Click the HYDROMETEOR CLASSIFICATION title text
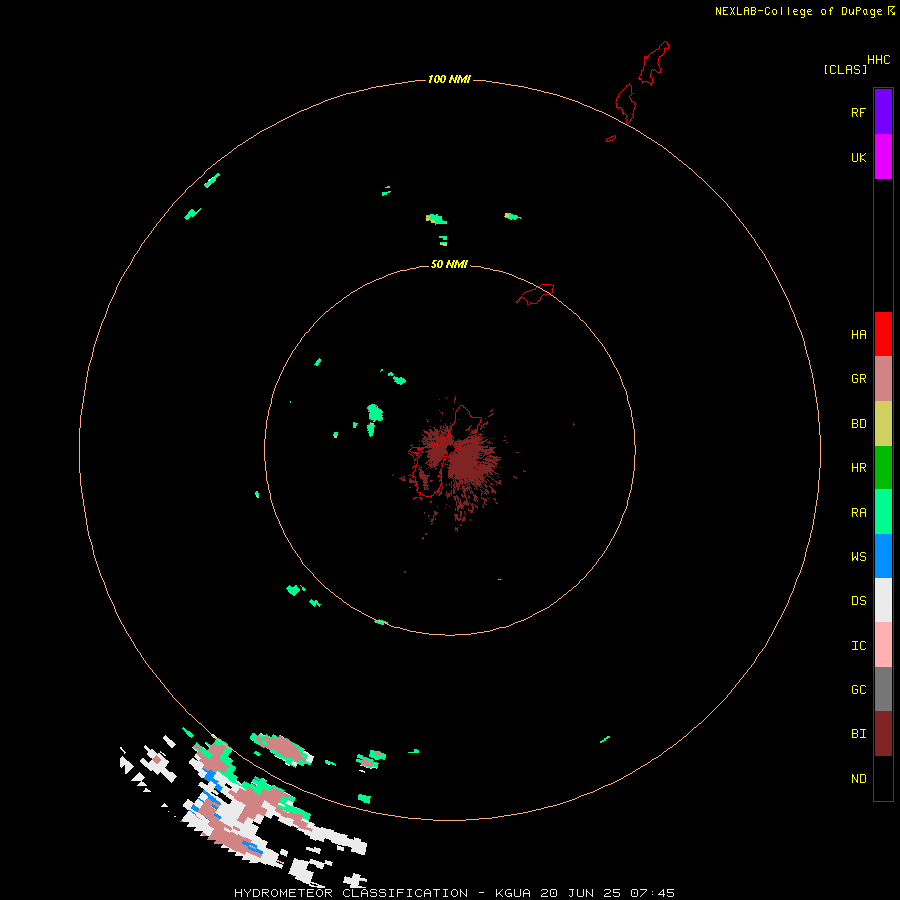 pyautogui.click(x=351, y=893)
